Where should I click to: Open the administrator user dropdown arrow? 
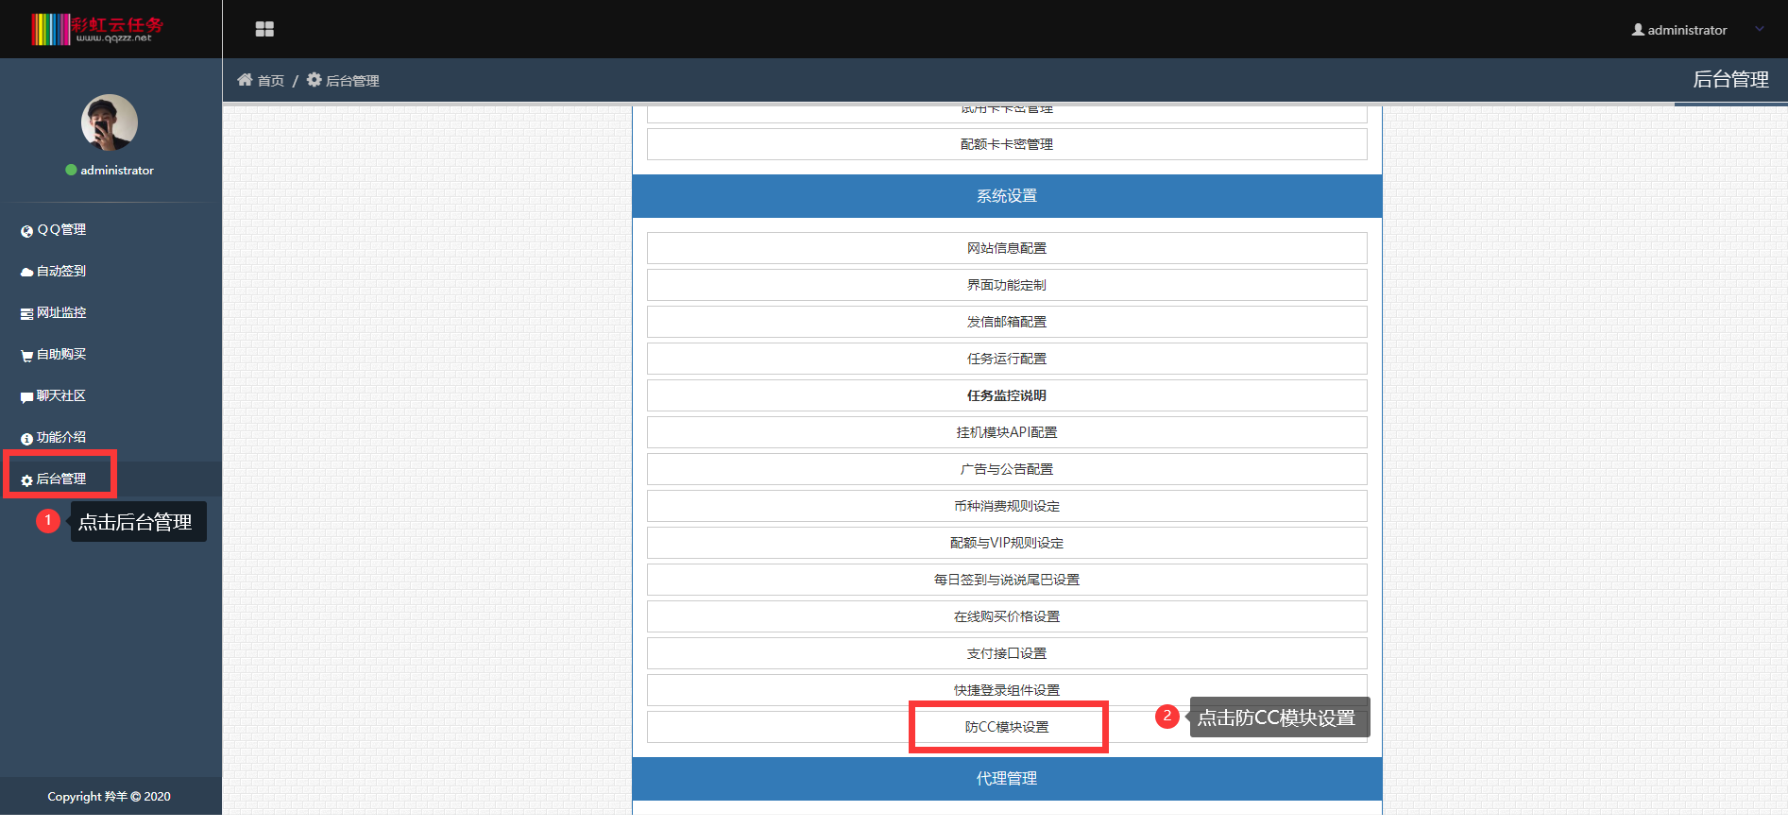pyautogui.click(x=1759, y=29)
